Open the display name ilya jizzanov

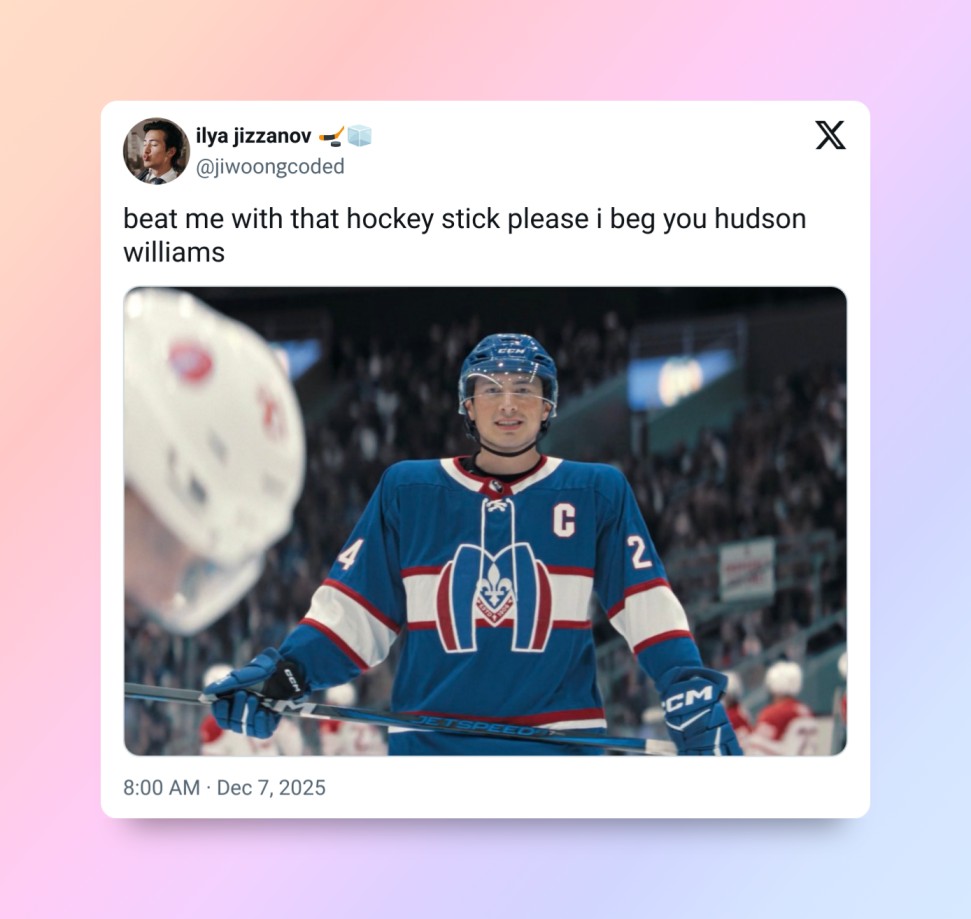click(253, 136)
